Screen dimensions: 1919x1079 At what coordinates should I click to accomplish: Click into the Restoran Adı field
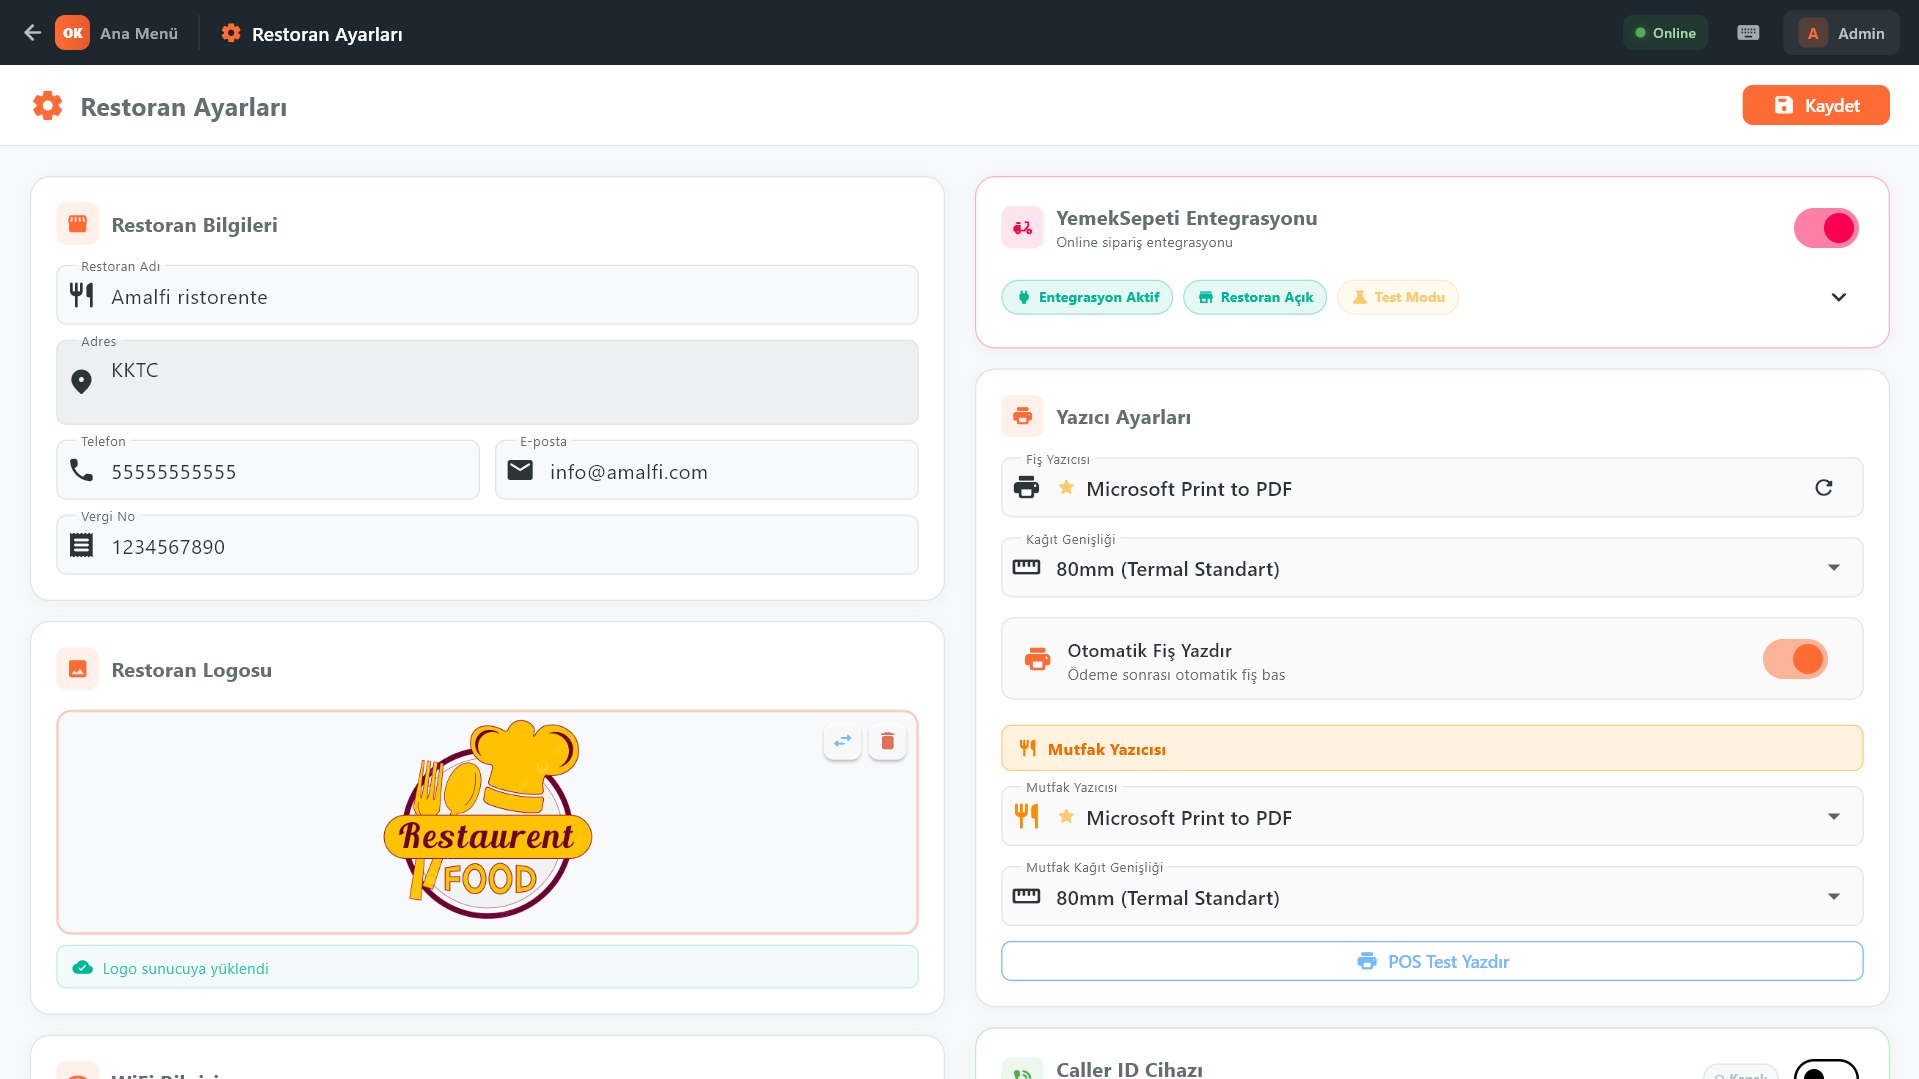(500, 297)
